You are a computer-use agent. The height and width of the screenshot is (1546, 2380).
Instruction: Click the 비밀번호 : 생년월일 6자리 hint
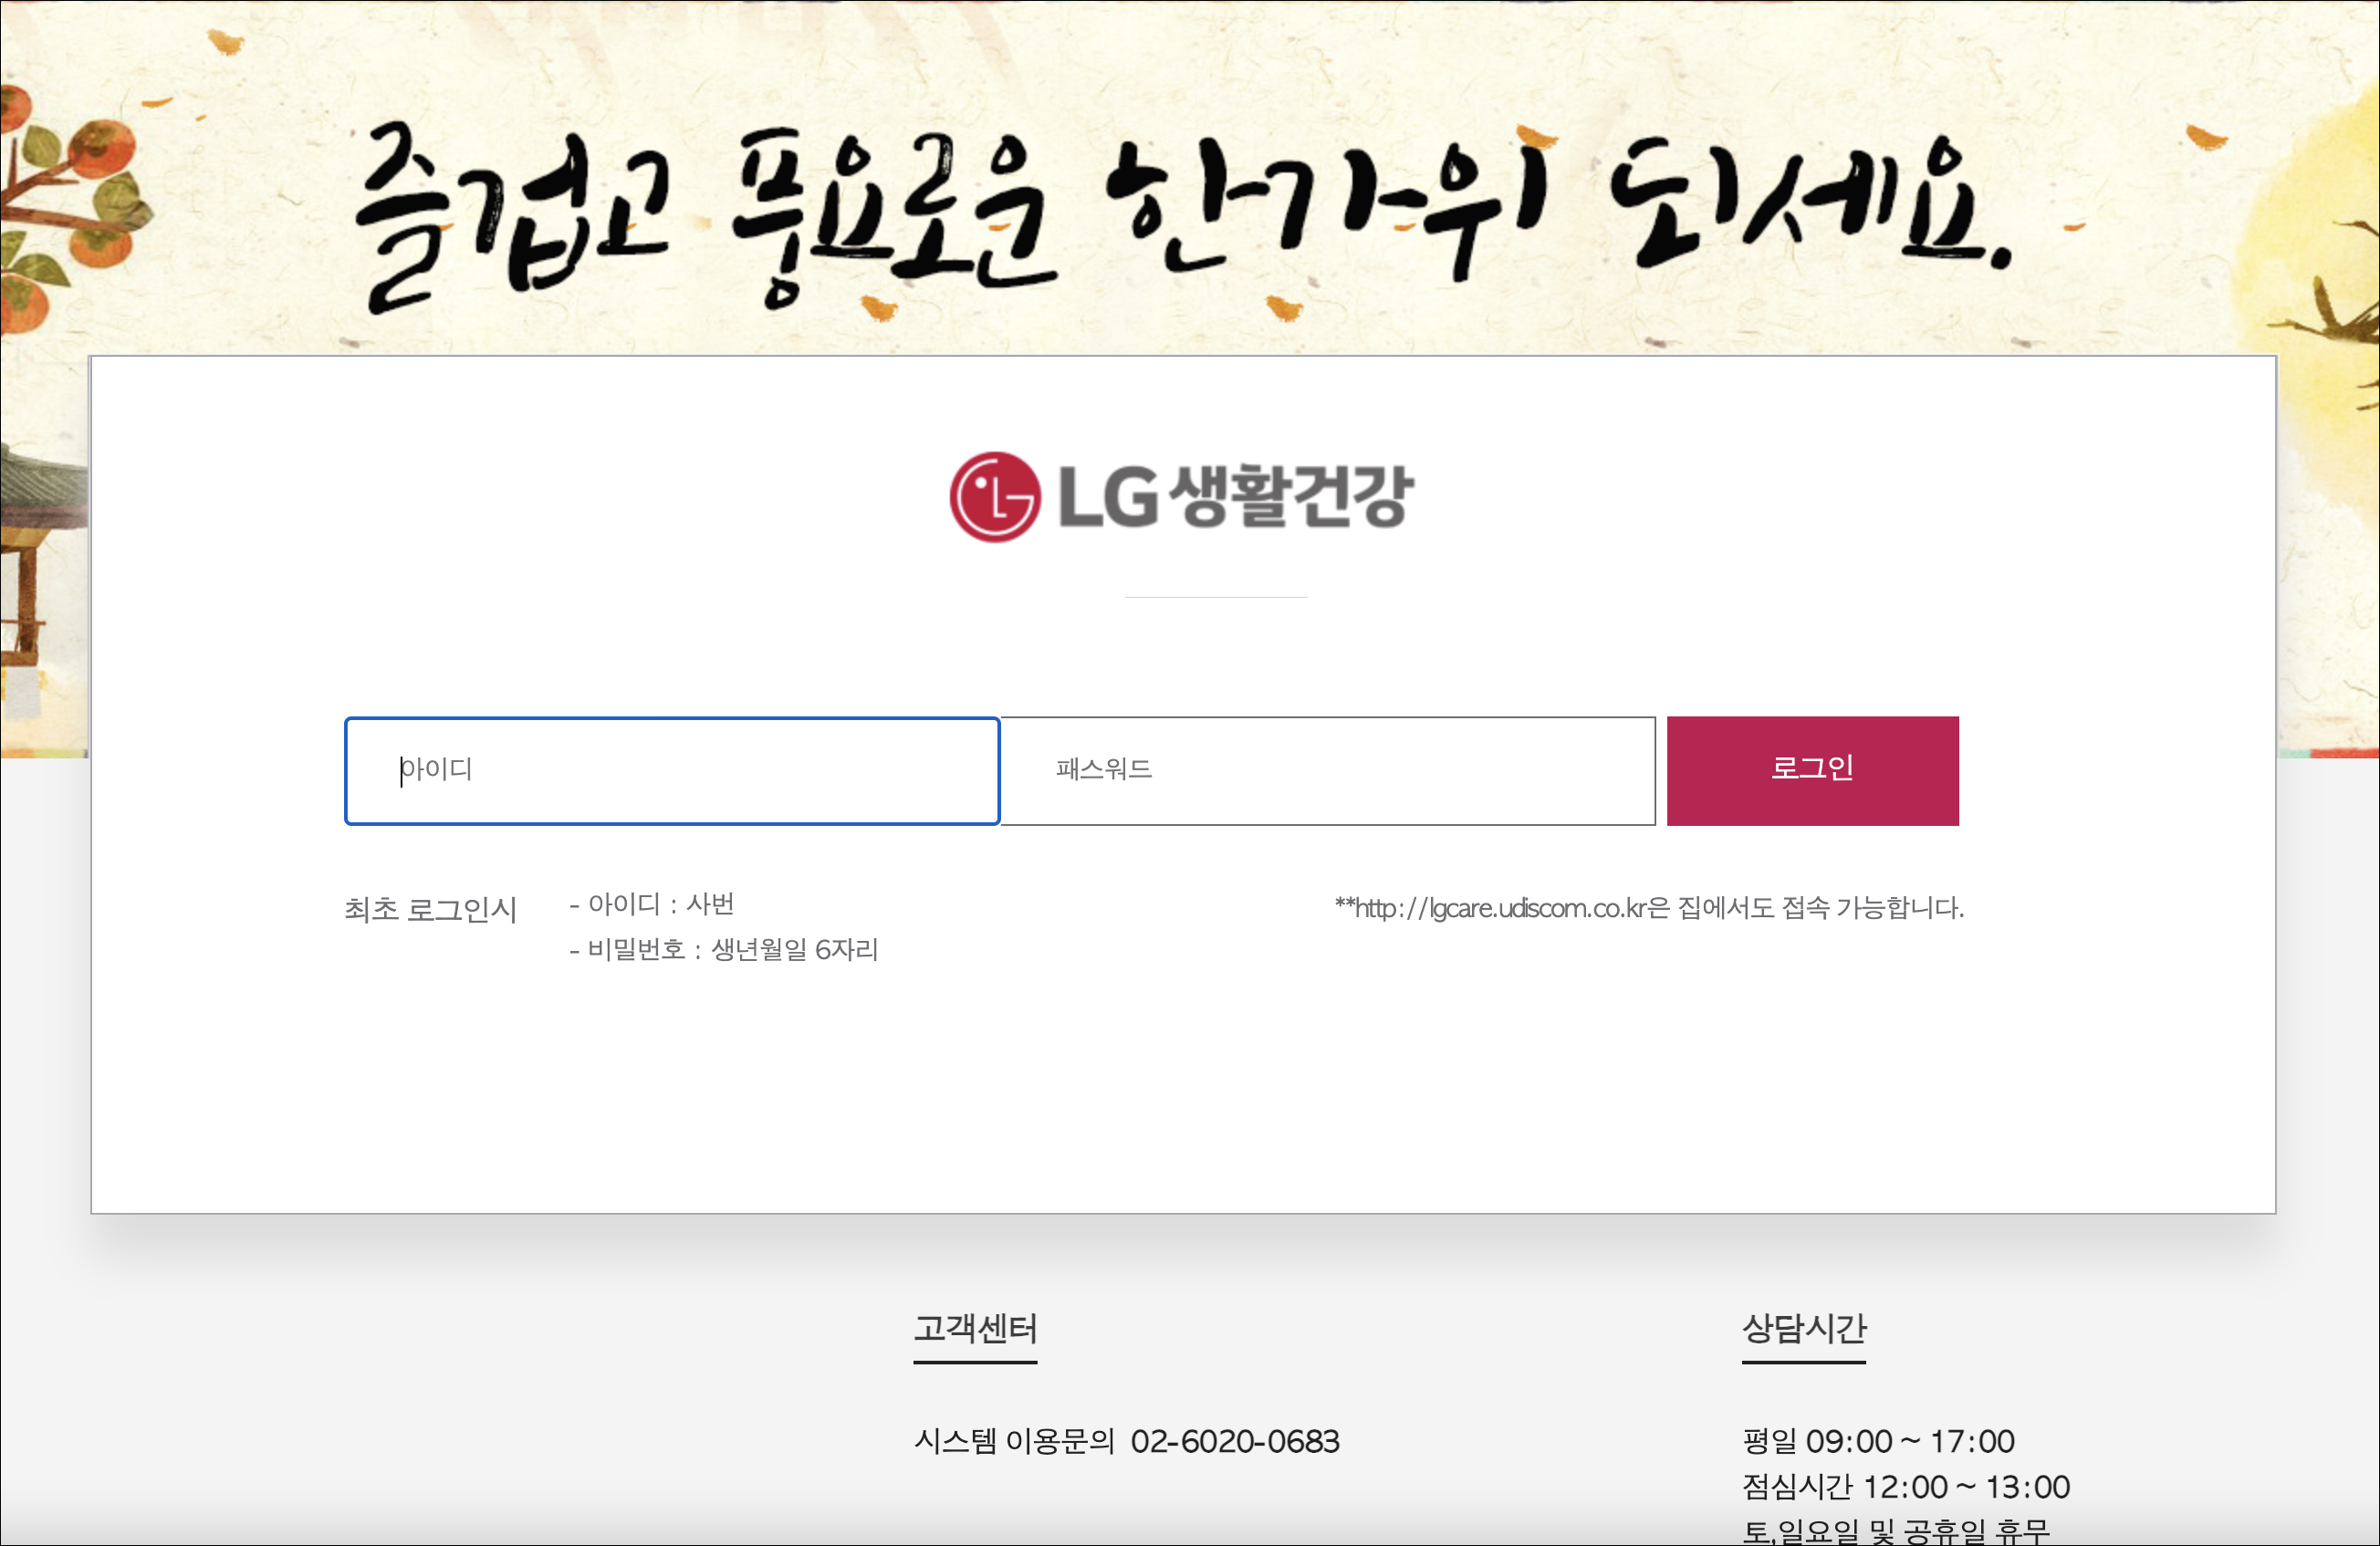pyautogui.click(x=723, y=949)
